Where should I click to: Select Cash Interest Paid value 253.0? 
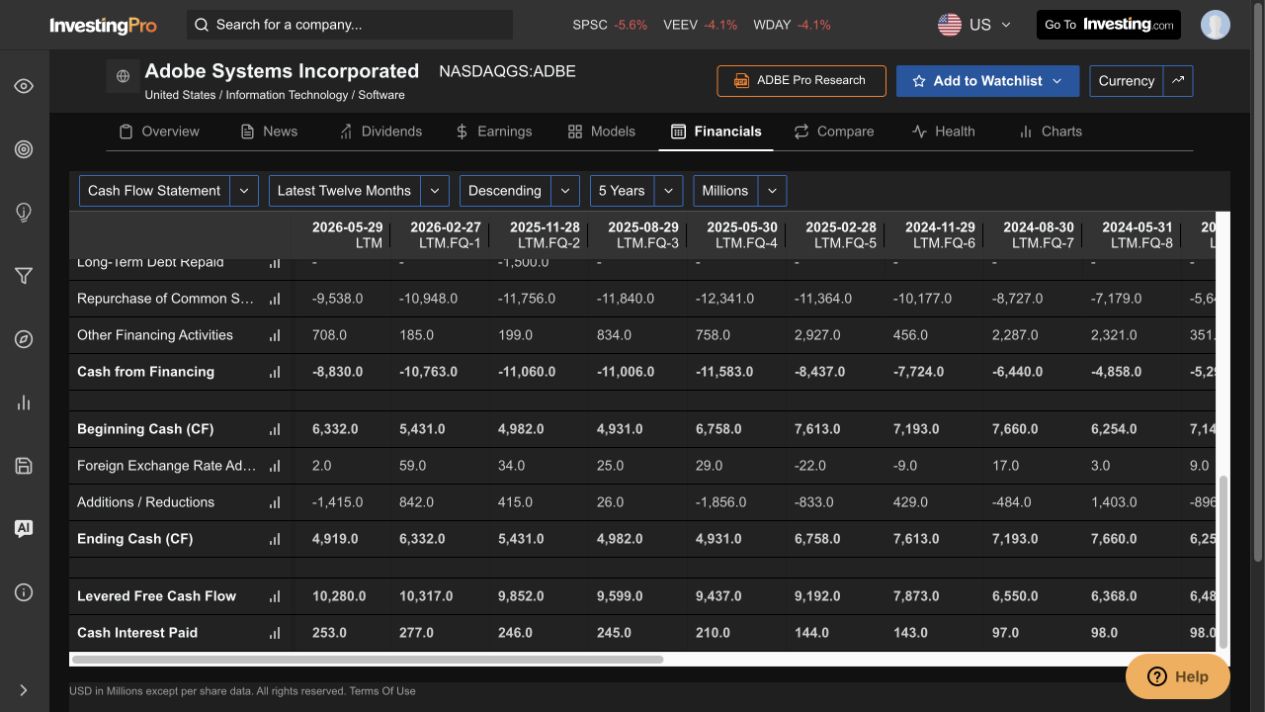329,633
